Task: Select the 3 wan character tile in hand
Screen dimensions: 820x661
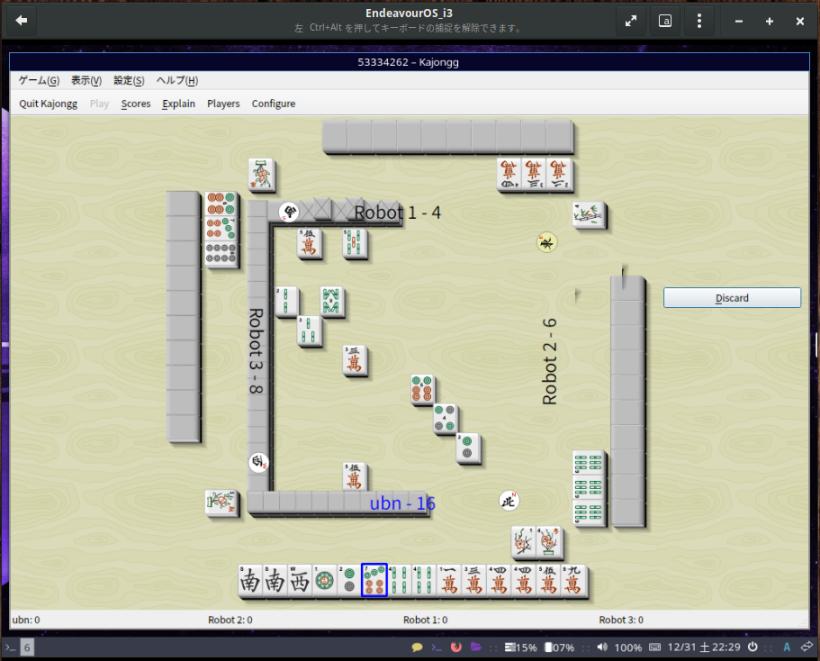Action: pos(474,580)
